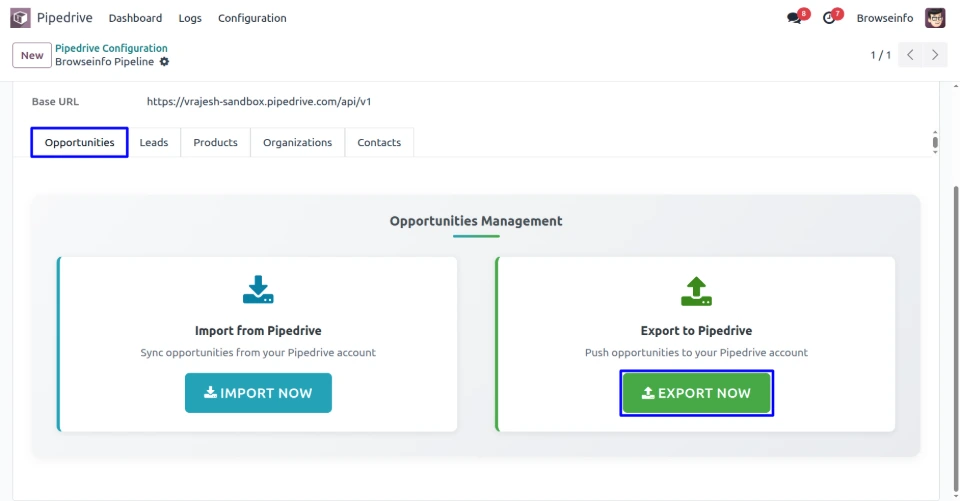
Task: Open the chat messages icon
Action: (795, 18)
